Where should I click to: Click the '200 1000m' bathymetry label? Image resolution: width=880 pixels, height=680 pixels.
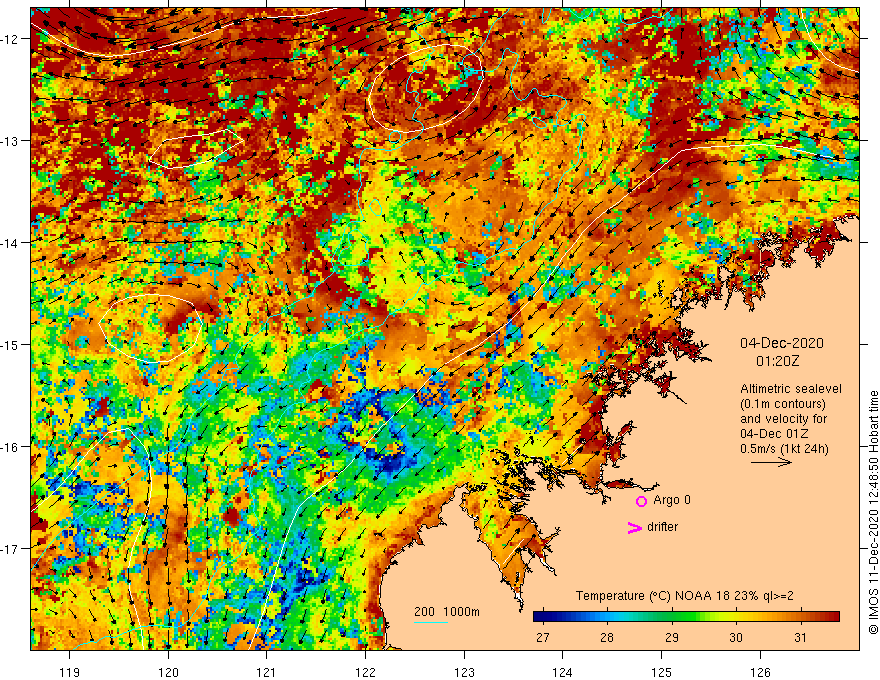[x=447, y=612]
